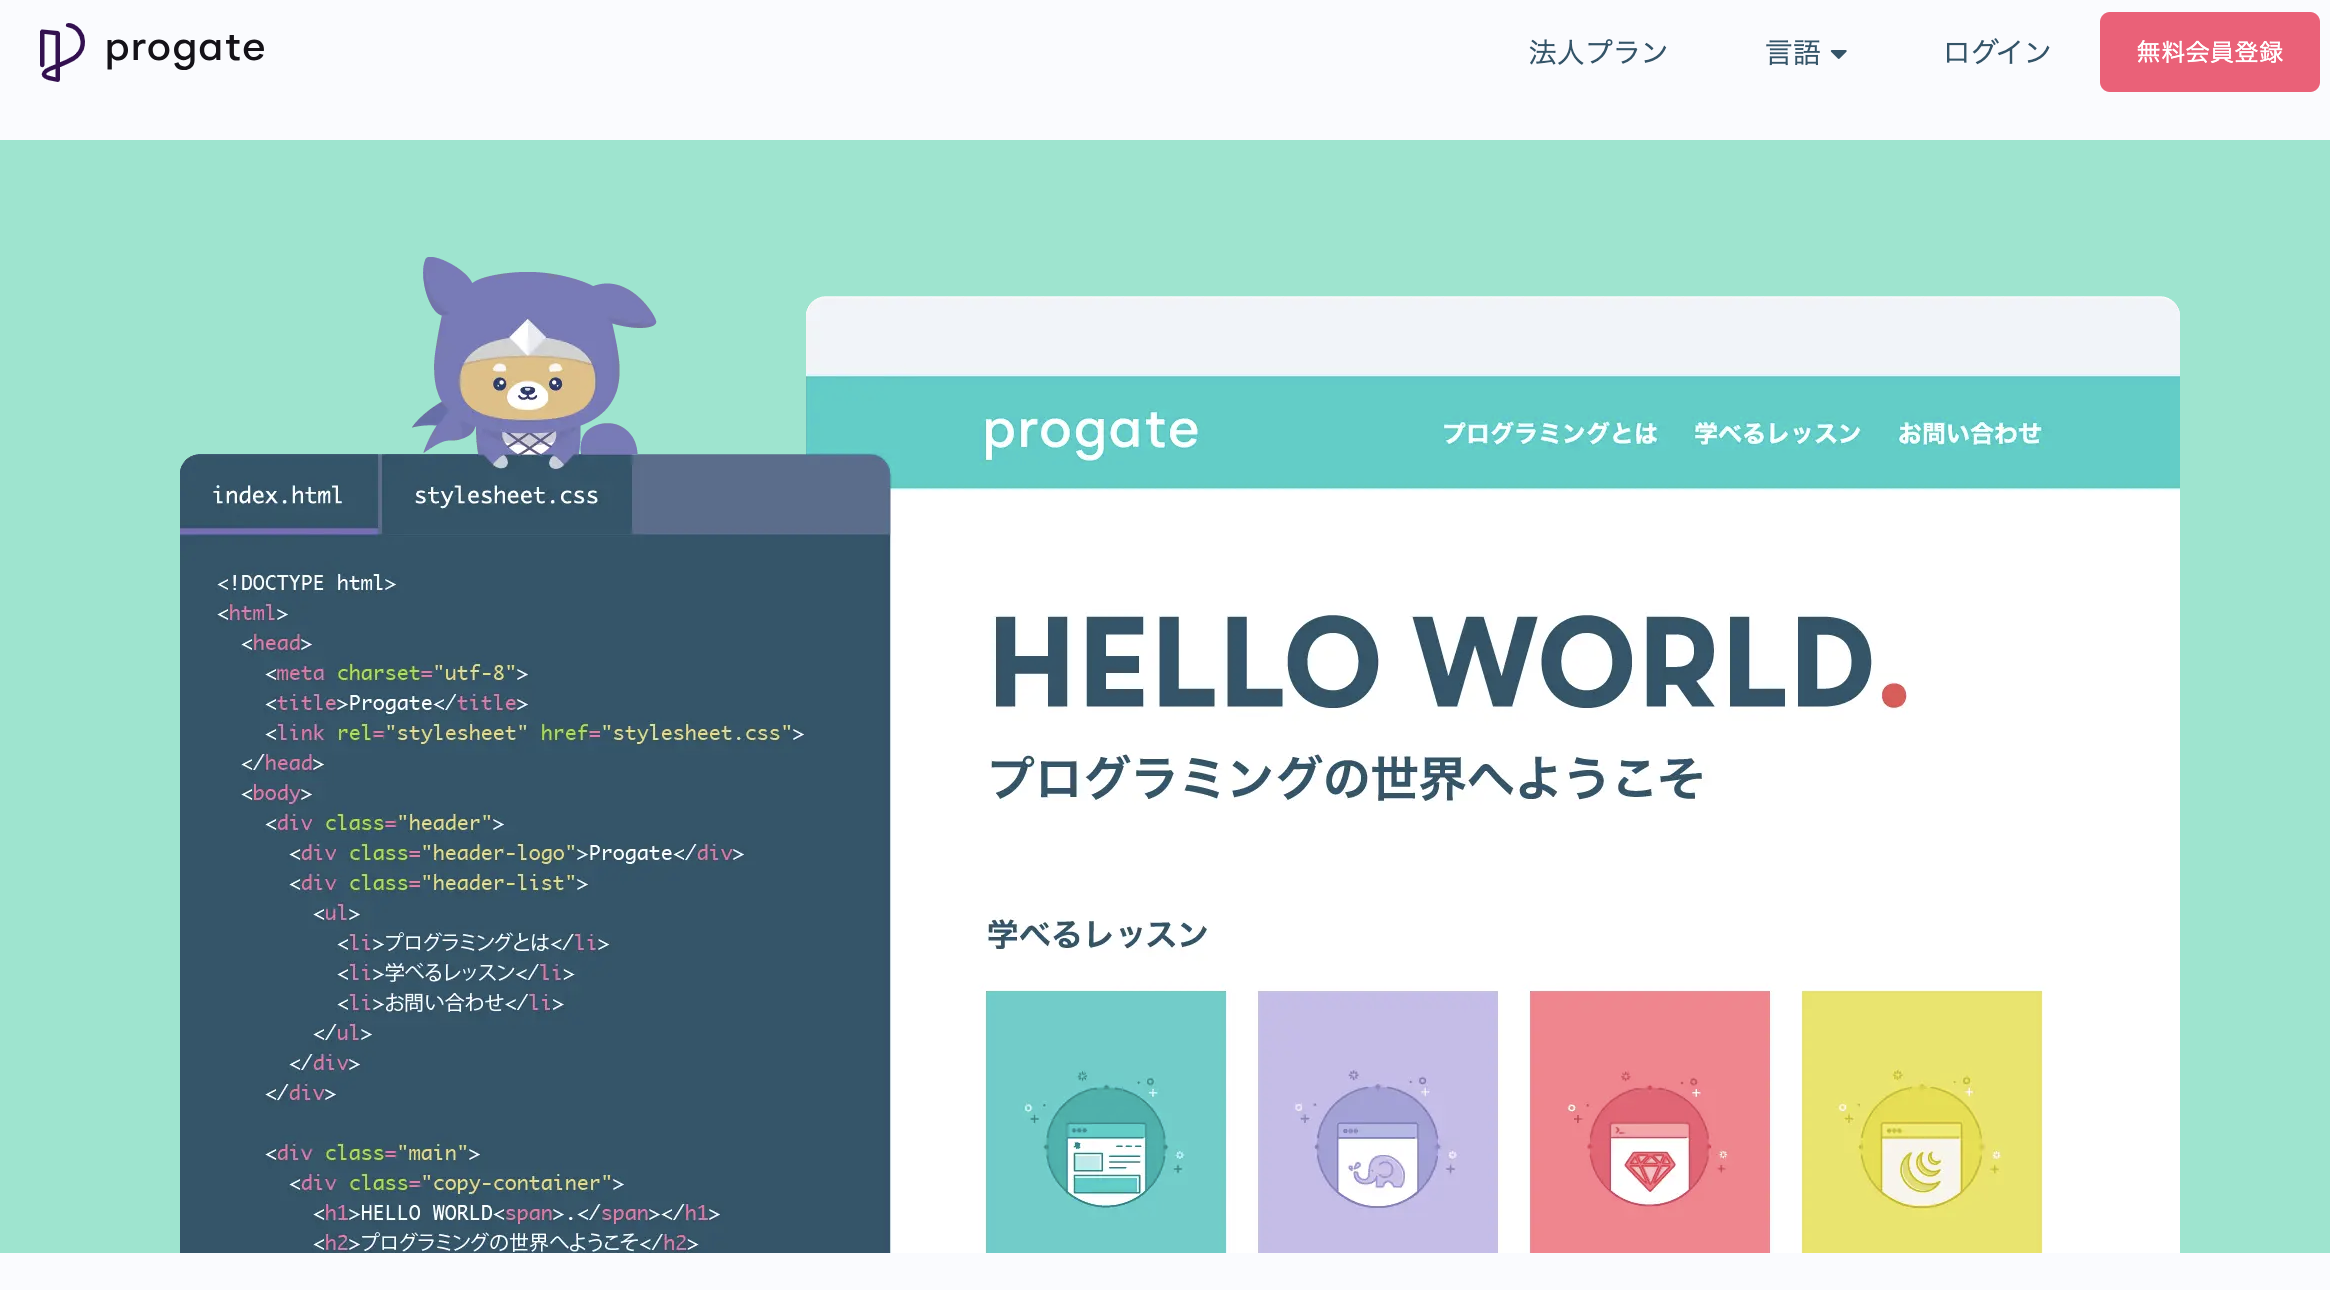Open the teal HTML lesson card
This screenshot has width=2330, height=1290.
(x=1106, y=1122)
